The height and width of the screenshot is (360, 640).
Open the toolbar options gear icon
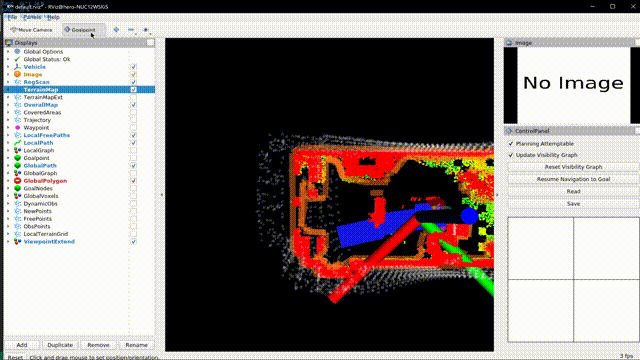145,30
